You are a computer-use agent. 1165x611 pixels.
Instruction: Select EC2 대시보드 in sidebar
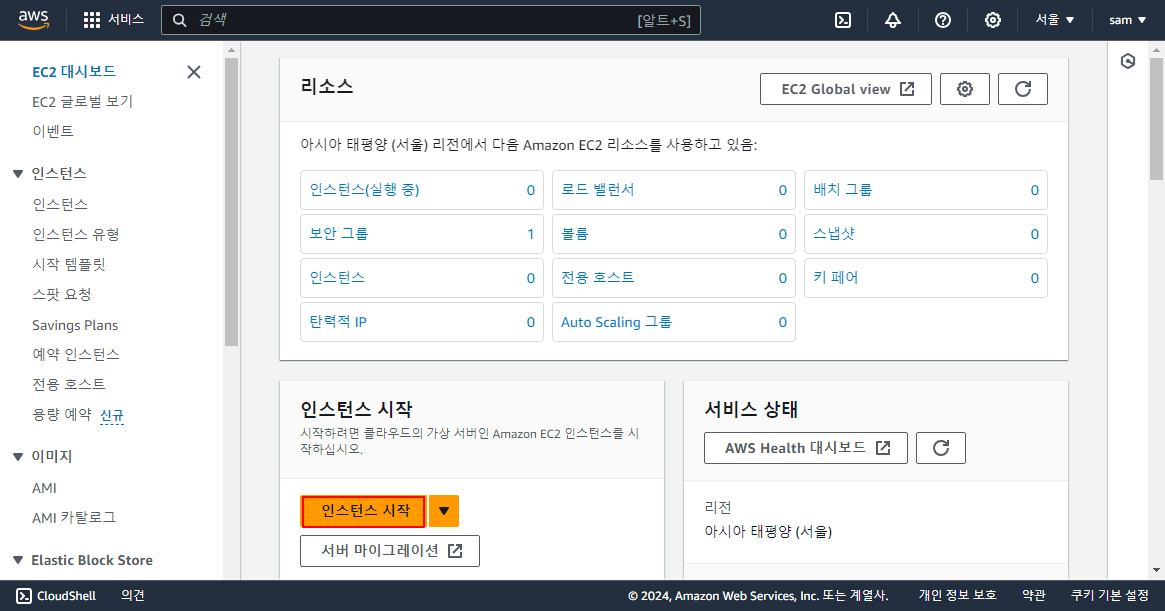coord(74,72)
